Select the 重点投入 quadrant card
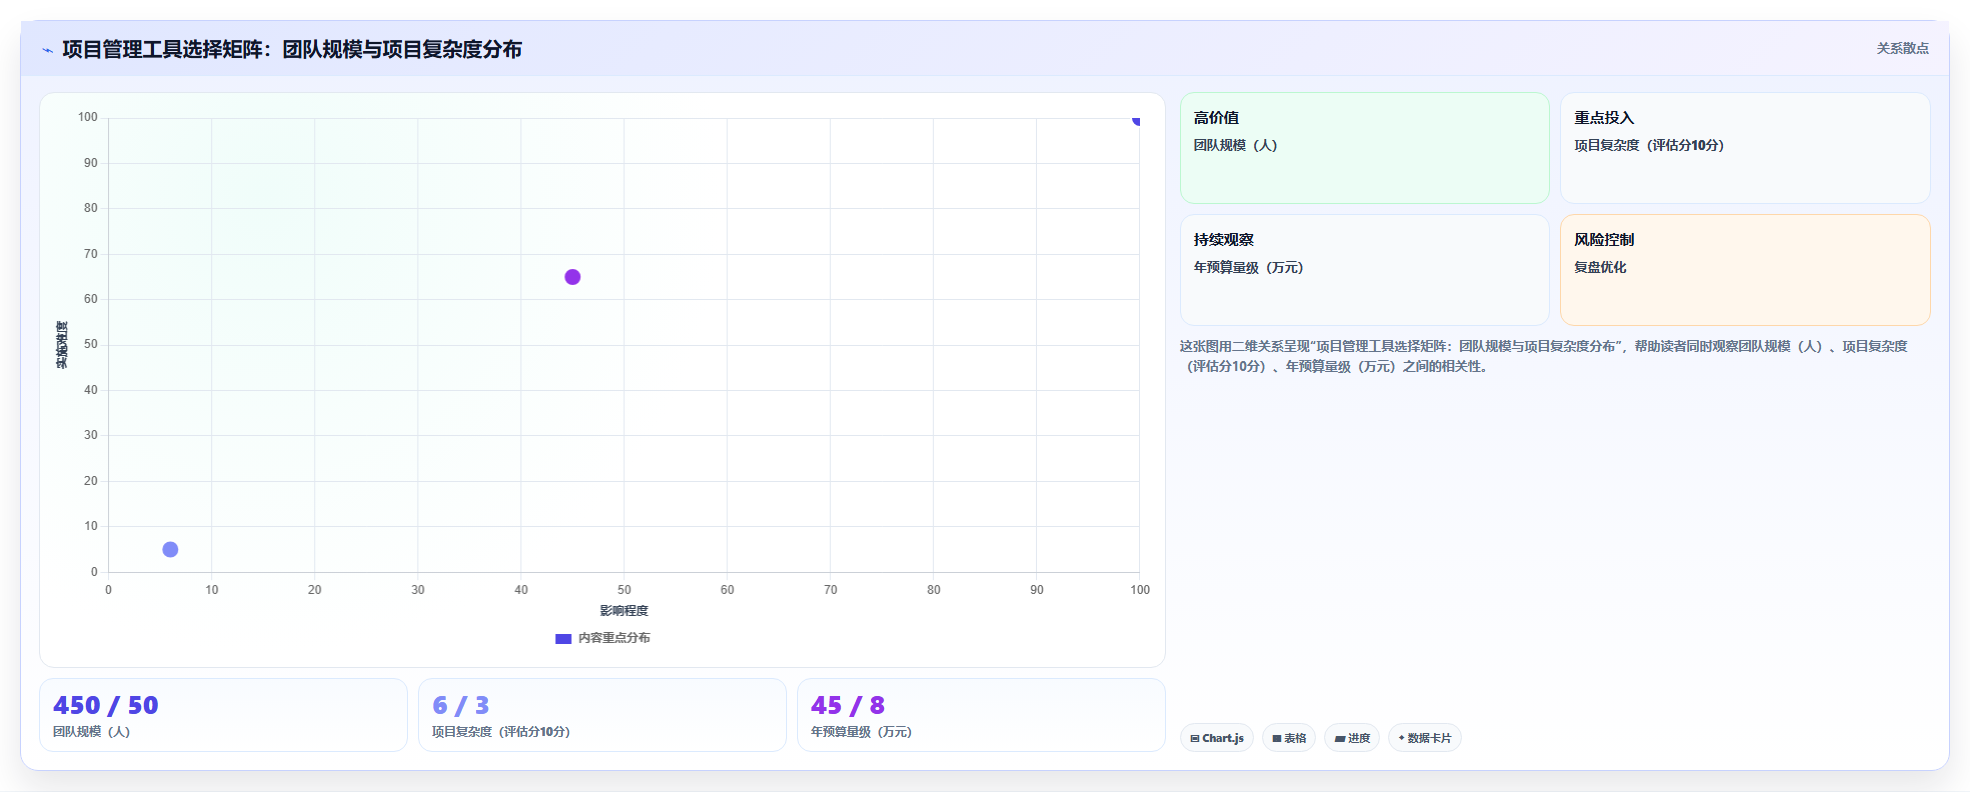1970x792 pixels. pyautogui.click(x=1745, y=148)
